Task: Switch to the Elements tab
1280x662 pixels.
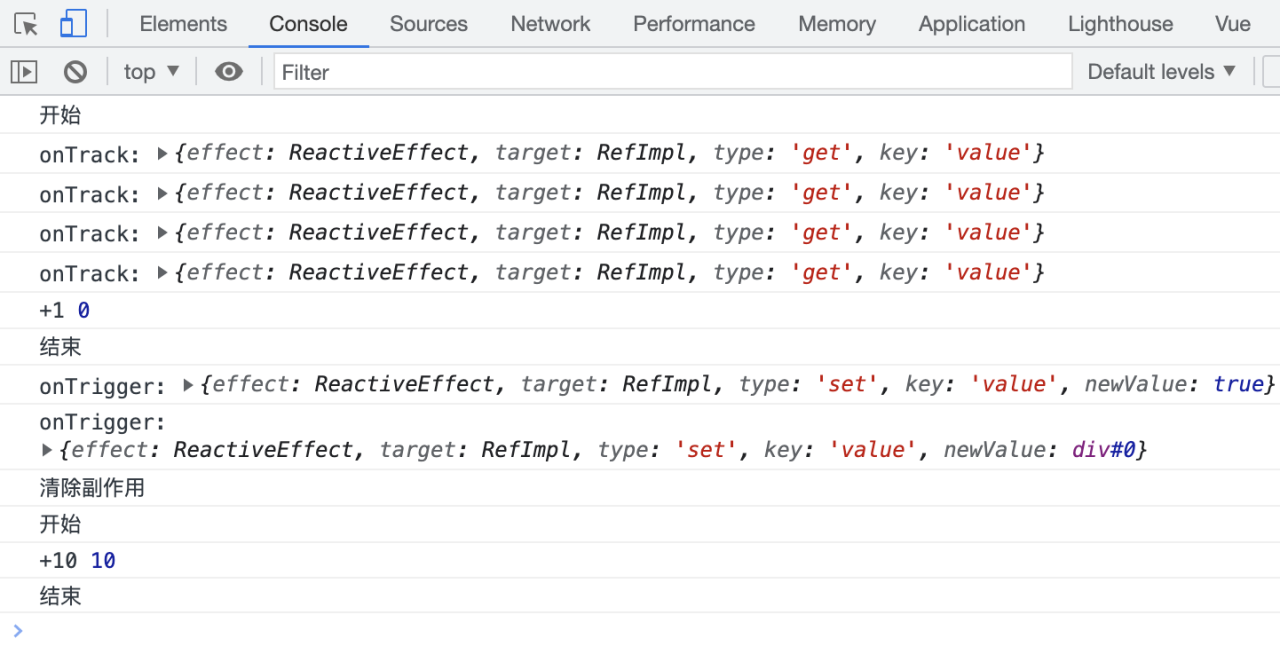Action: pyautogui.click(x=183, y=24)
